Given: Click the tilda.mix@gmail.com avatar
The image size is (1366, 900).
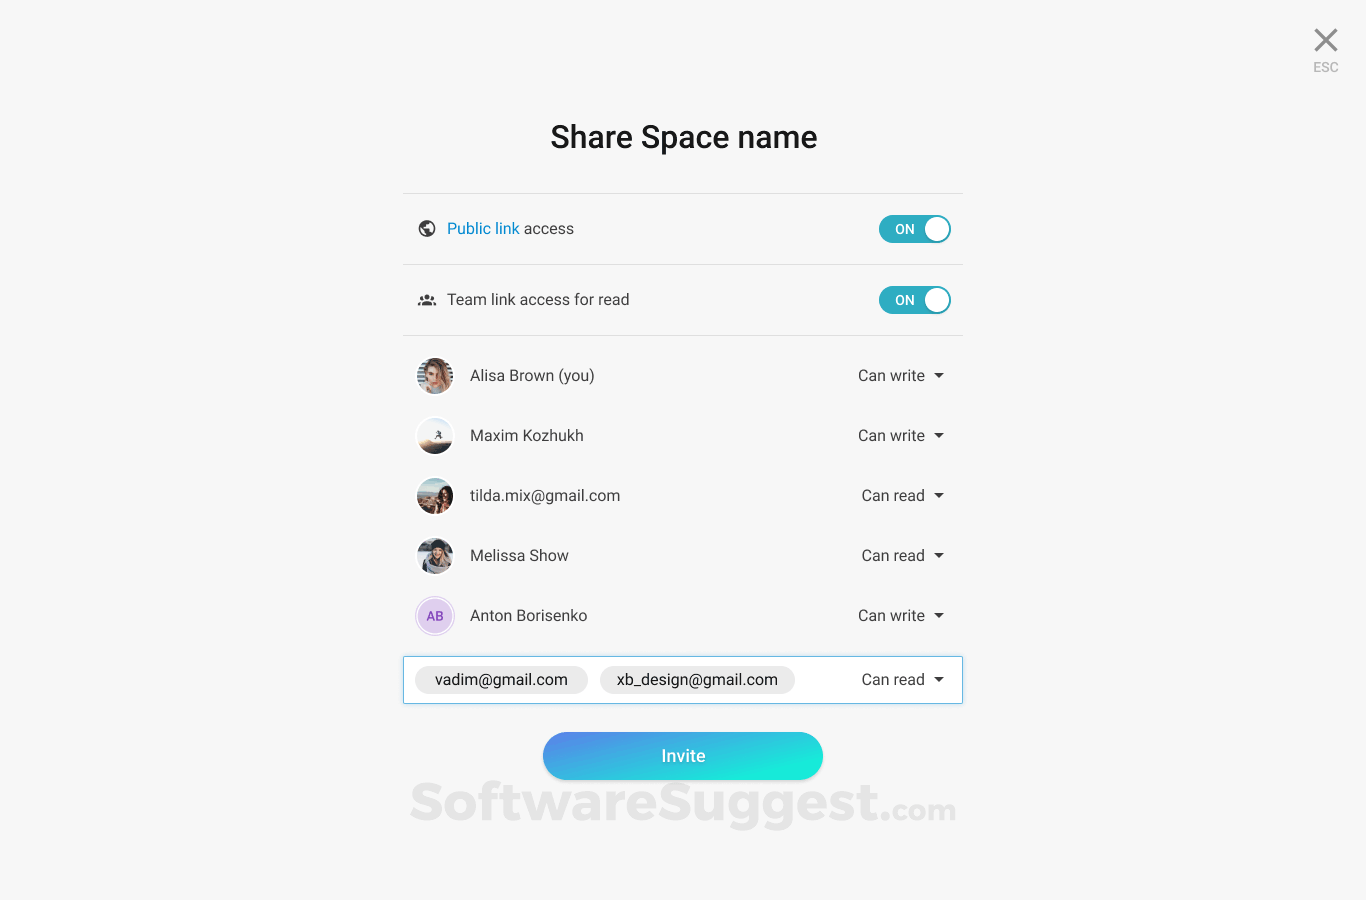Looking at the screenshot, I should pyautogui.click(x=435, y=496).
